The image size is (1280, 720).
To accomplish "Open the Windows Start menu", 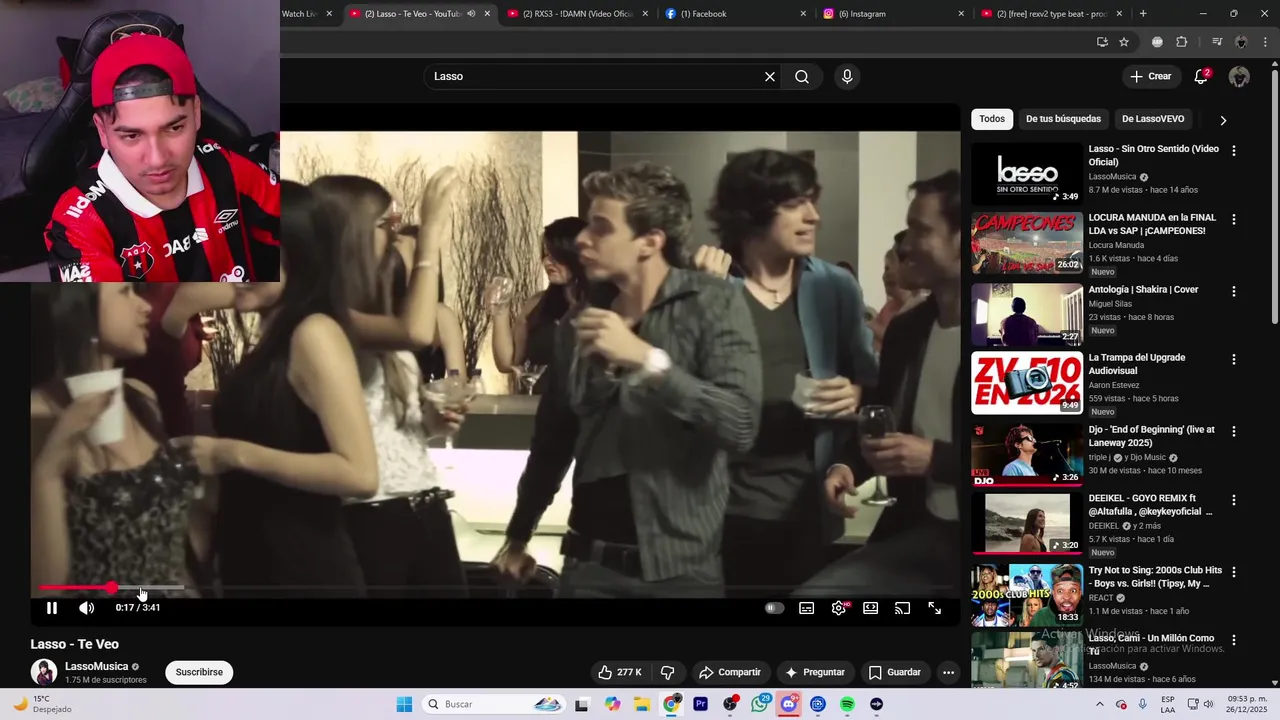I will [404, 704].
